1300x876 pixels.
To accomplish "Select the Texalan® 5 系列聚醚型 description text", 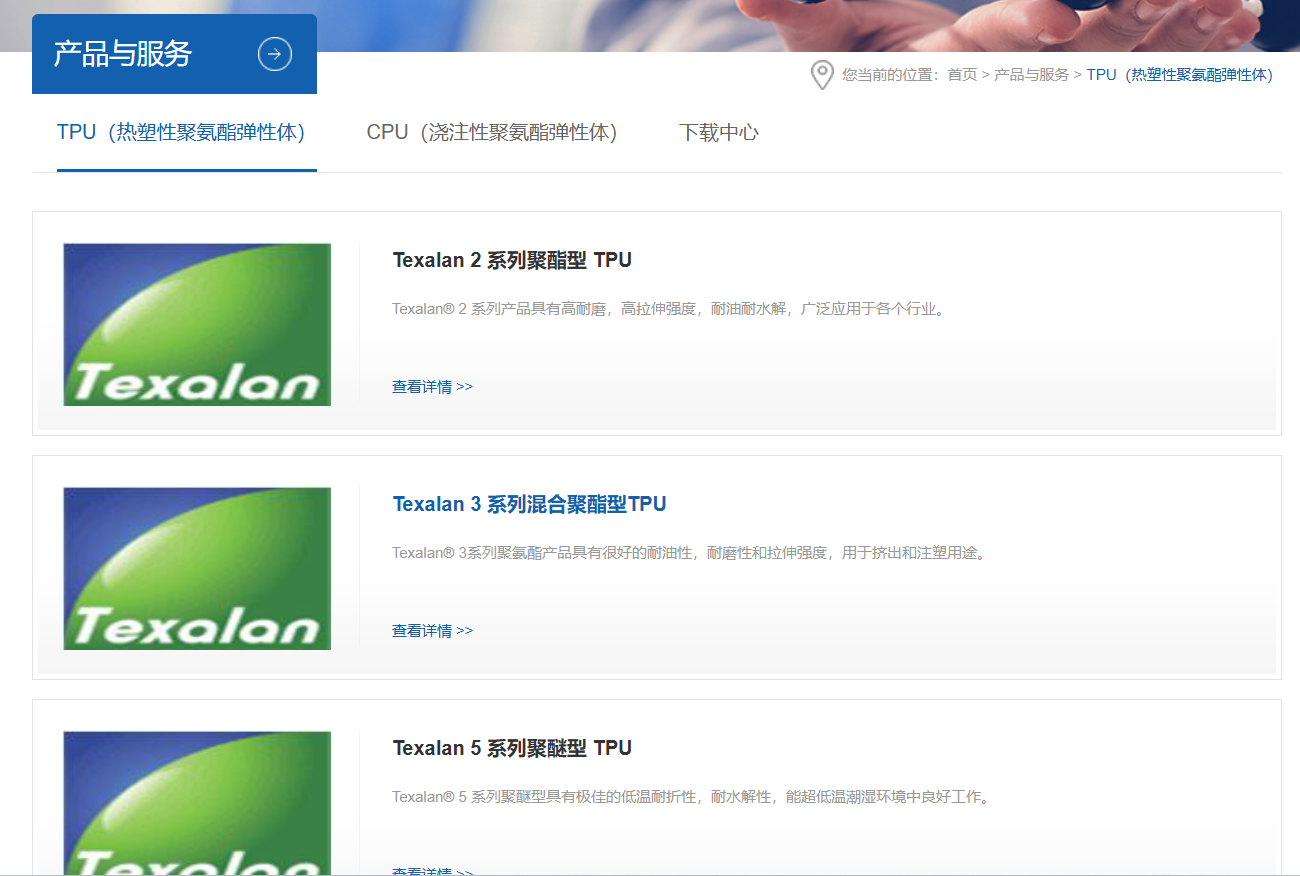I will pyautogui.click(x=691, y=797).
